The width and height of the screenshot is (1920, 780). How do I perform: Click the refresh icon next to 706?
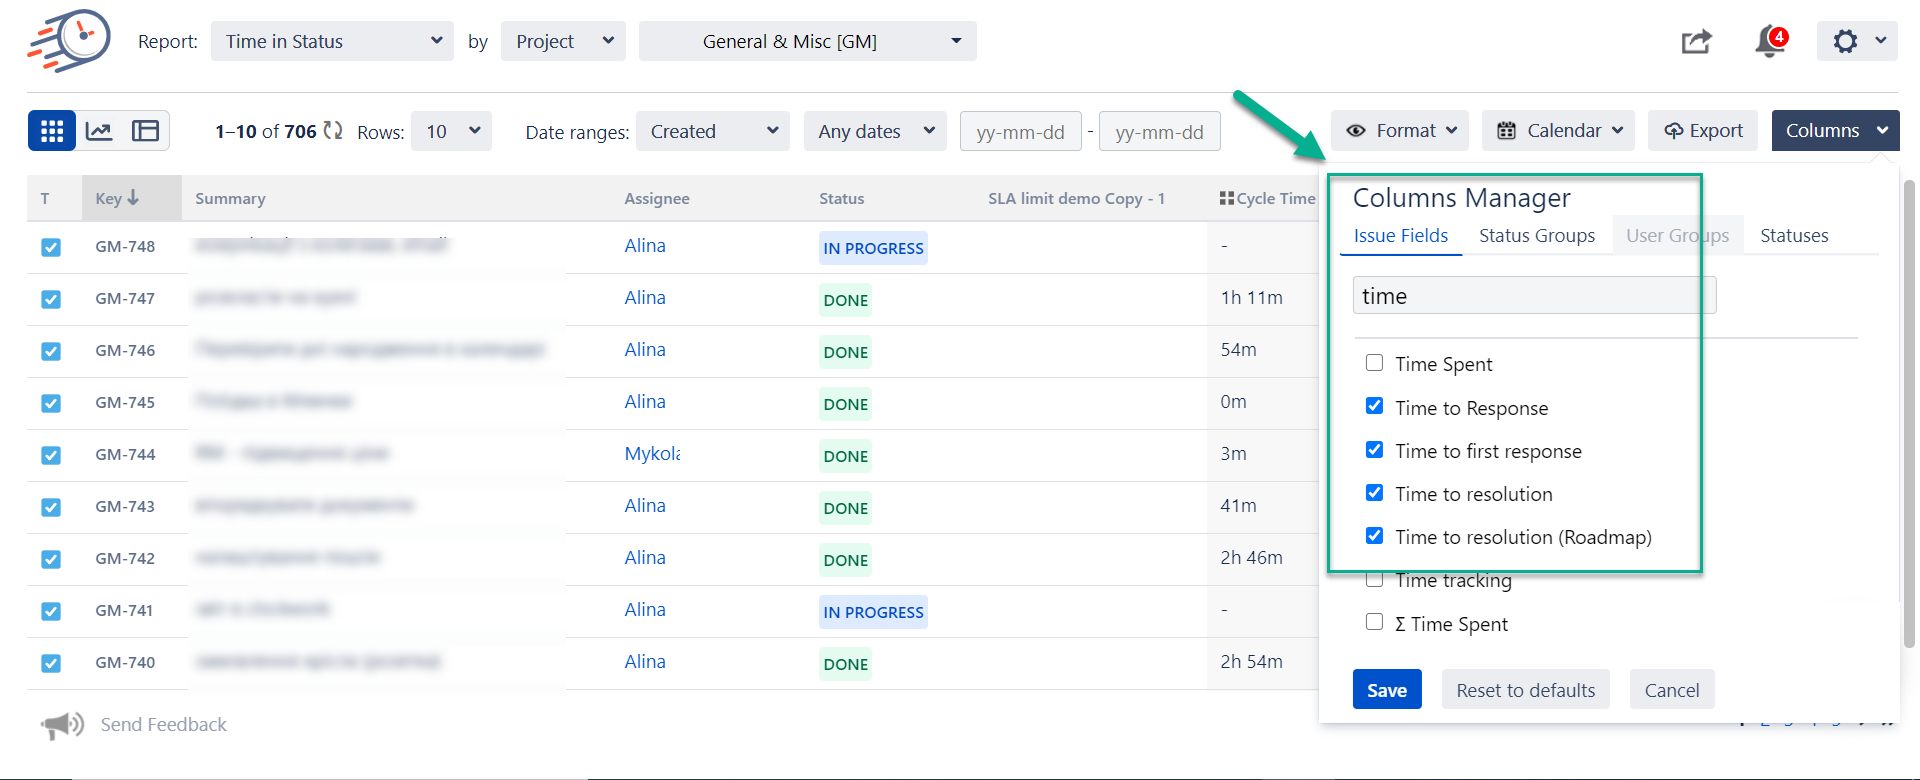pyautogui.click(x=333, y=131)
